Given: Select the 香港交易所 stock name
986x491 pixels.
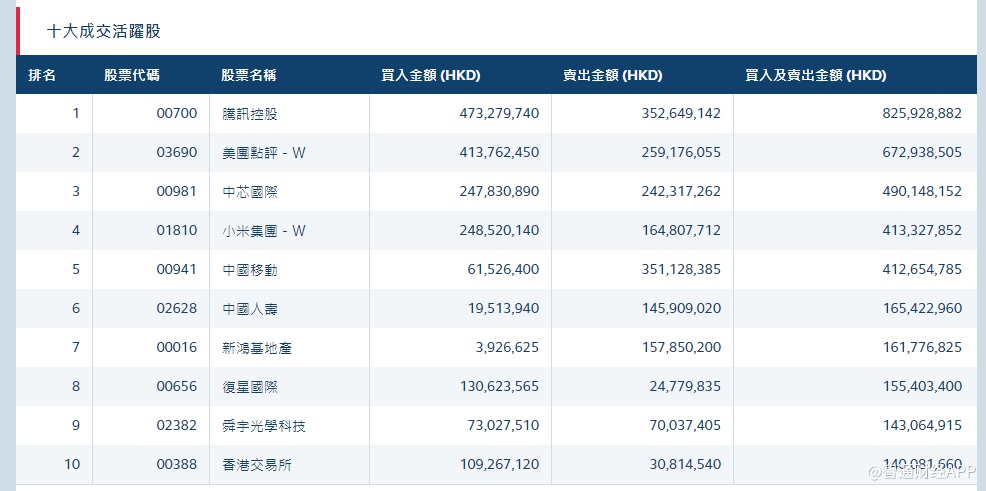Looking at the screenshot, I should point(257,465).
